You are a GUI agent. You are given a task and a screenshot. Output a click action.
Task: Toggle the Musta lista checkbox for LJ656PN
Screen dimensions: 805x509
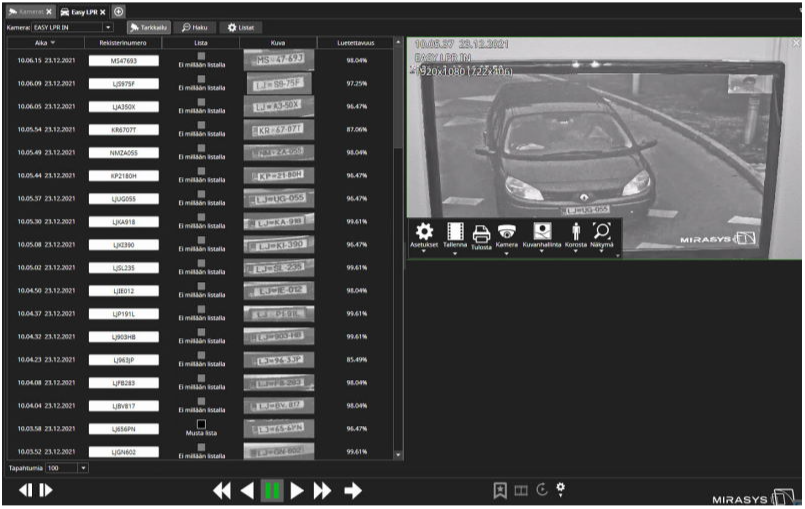click(x=201, y=424)
